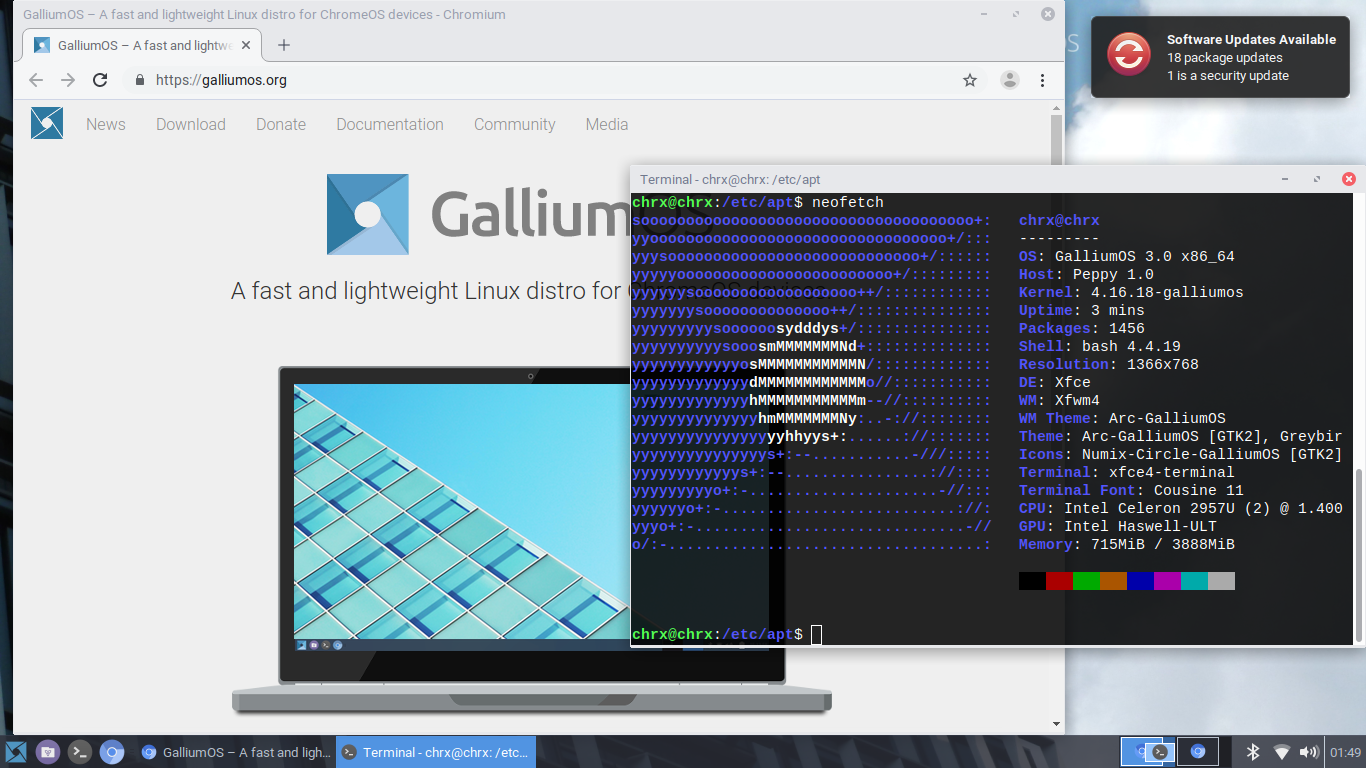Open the Documentation page
Screen dimensions: 1366x768
click(390, 124)
